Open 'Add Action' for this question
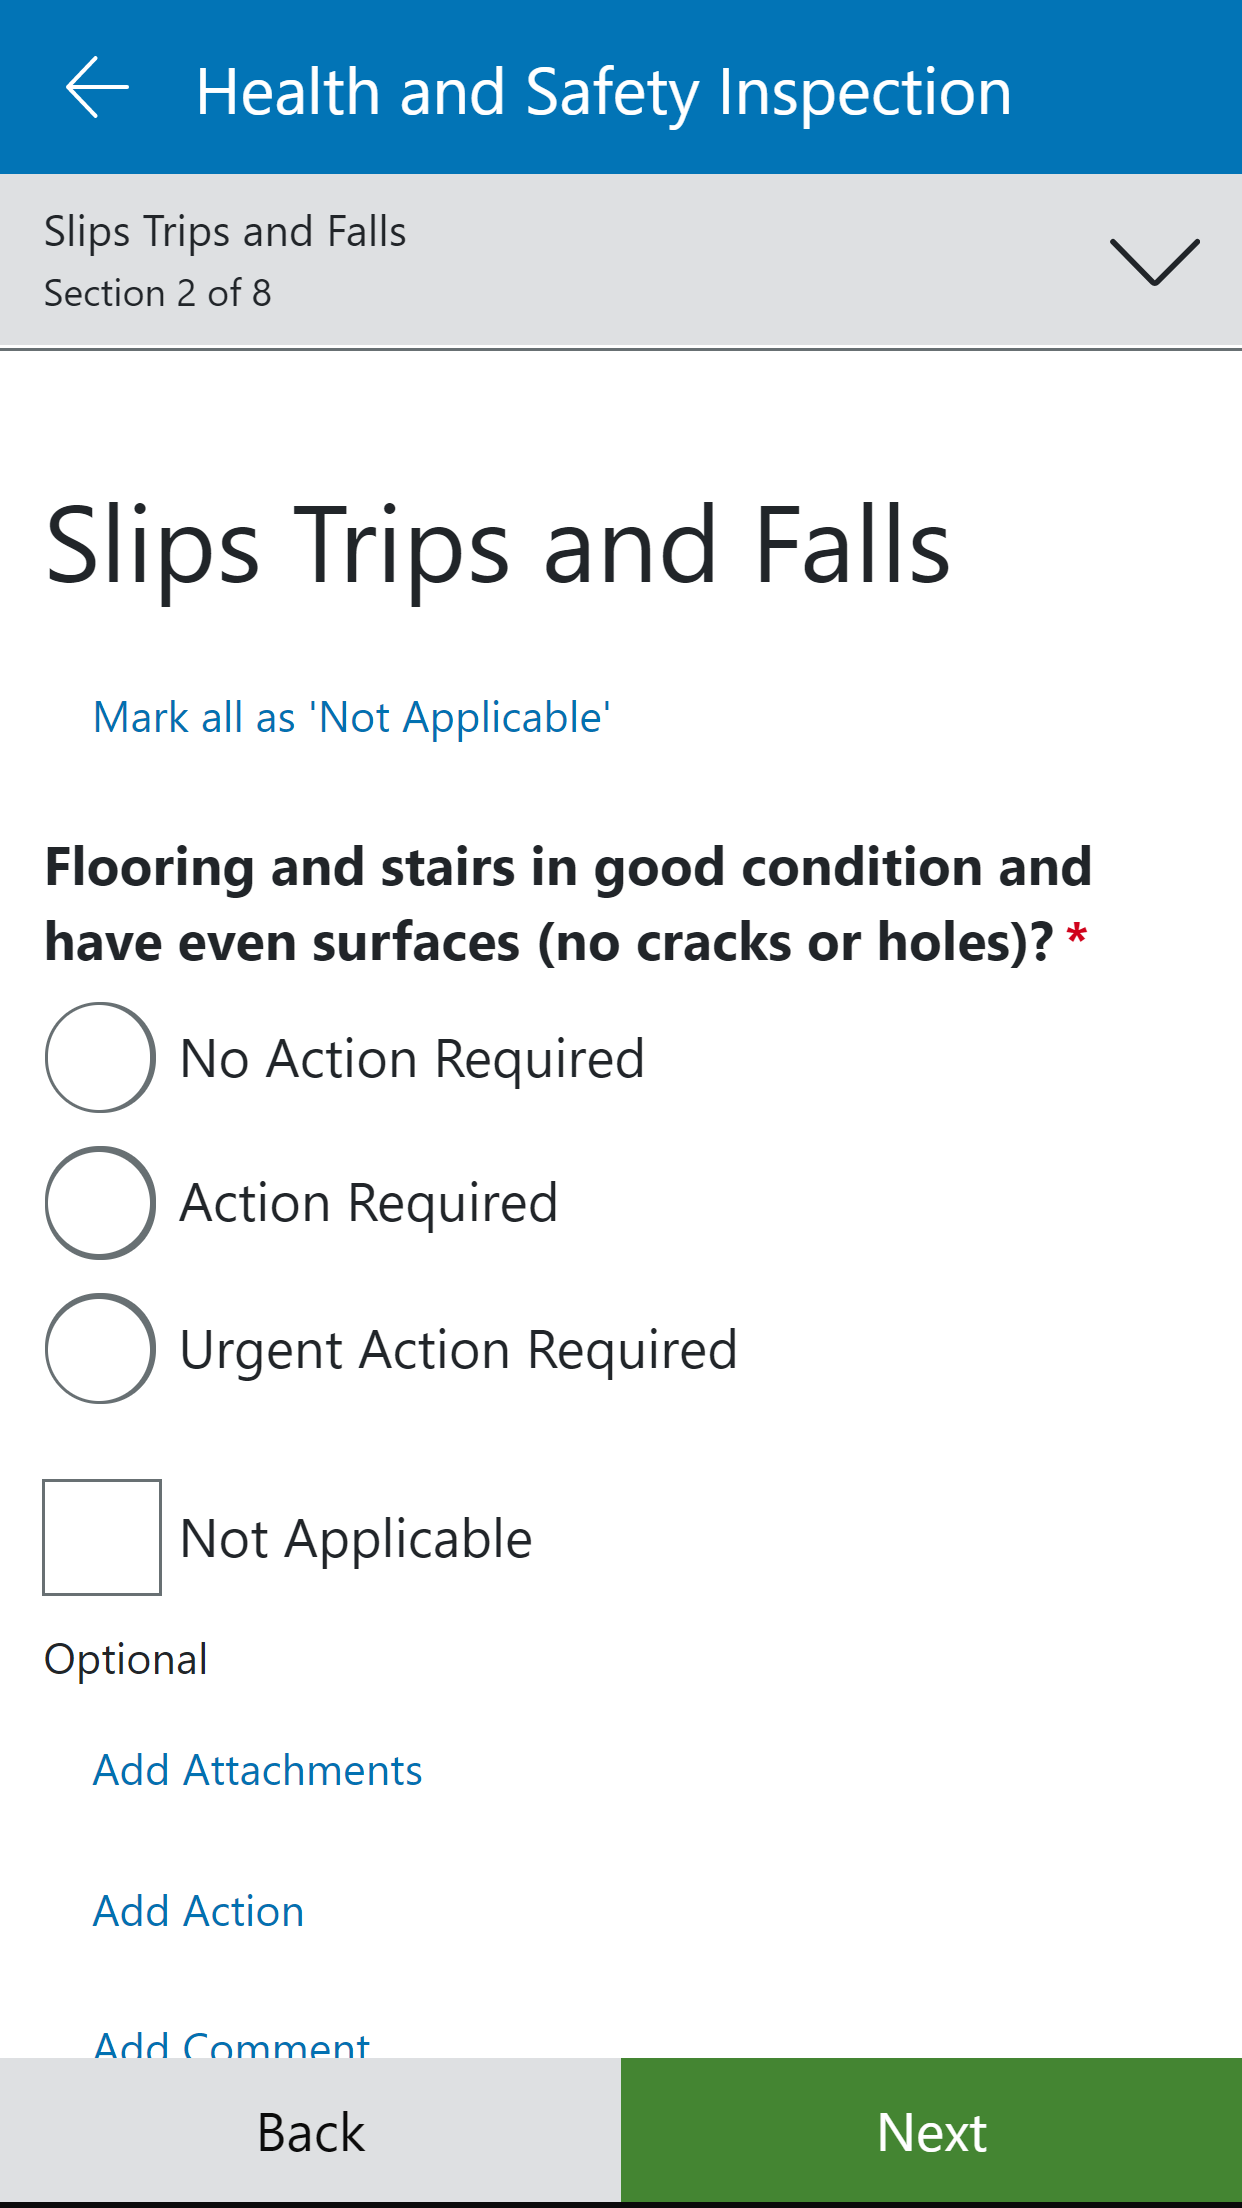The height and width of the screenshot is (2208, 1242). (x=196, y=1910)
